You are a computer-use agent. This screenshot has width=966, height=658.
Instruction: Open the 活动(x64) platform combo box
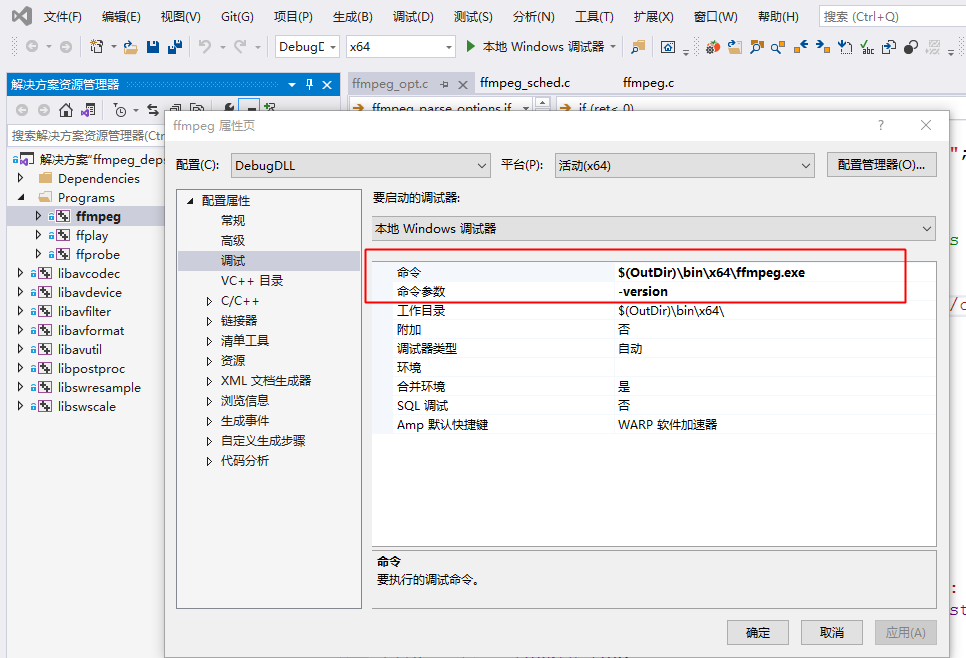(684, 166)
